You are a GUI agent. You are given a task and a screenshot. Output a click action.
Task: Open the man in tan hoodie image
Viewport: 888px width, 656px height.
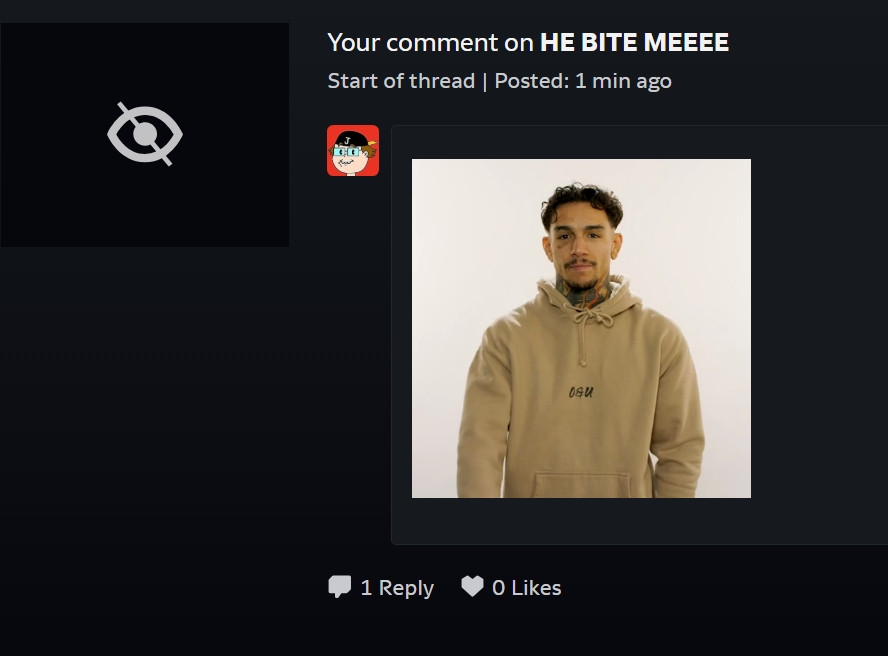pos(581,329)
